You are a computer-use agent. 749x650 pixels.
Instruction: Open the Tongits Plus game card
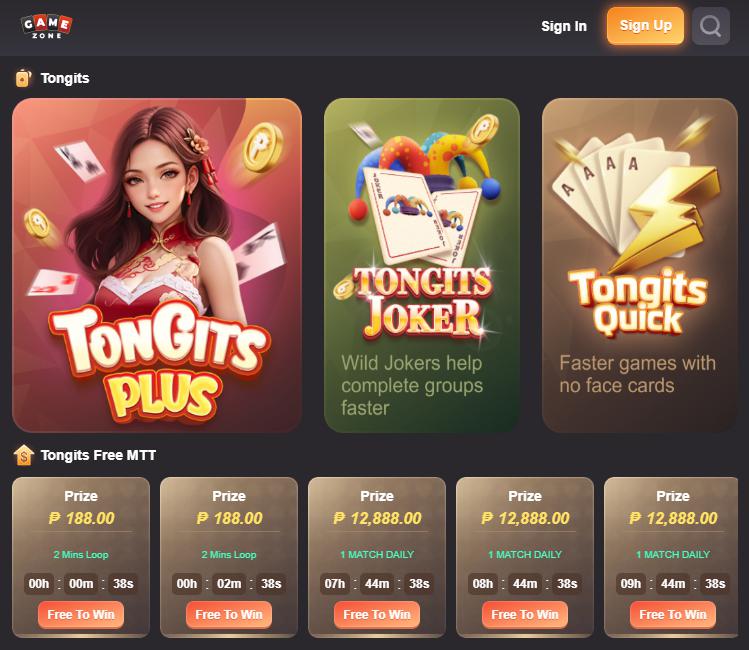tap(157, 265)
